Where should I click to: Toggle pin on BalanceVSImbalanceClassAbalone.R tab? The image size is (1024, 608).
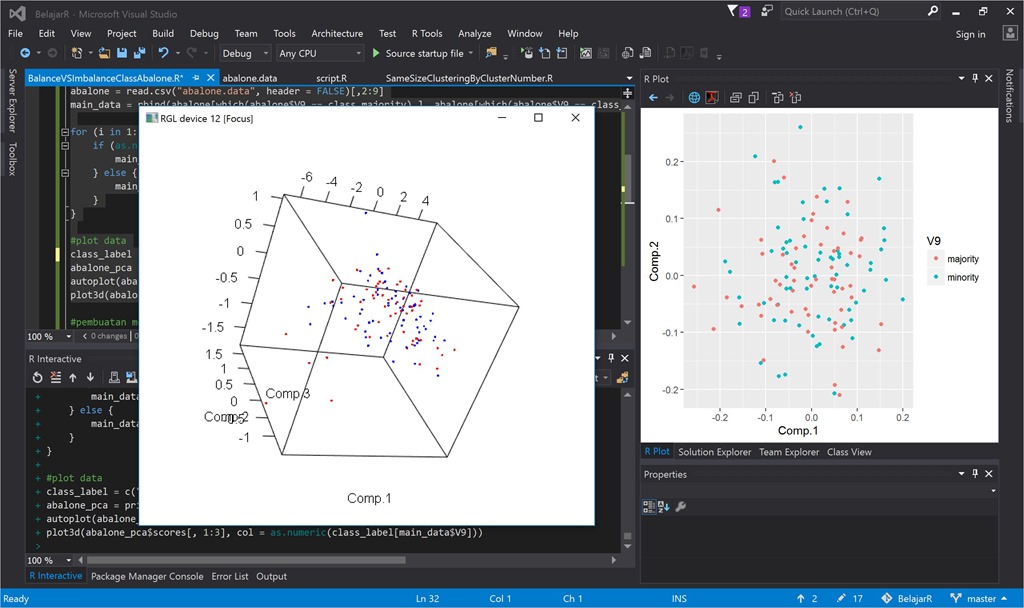(x=197, y=78)
